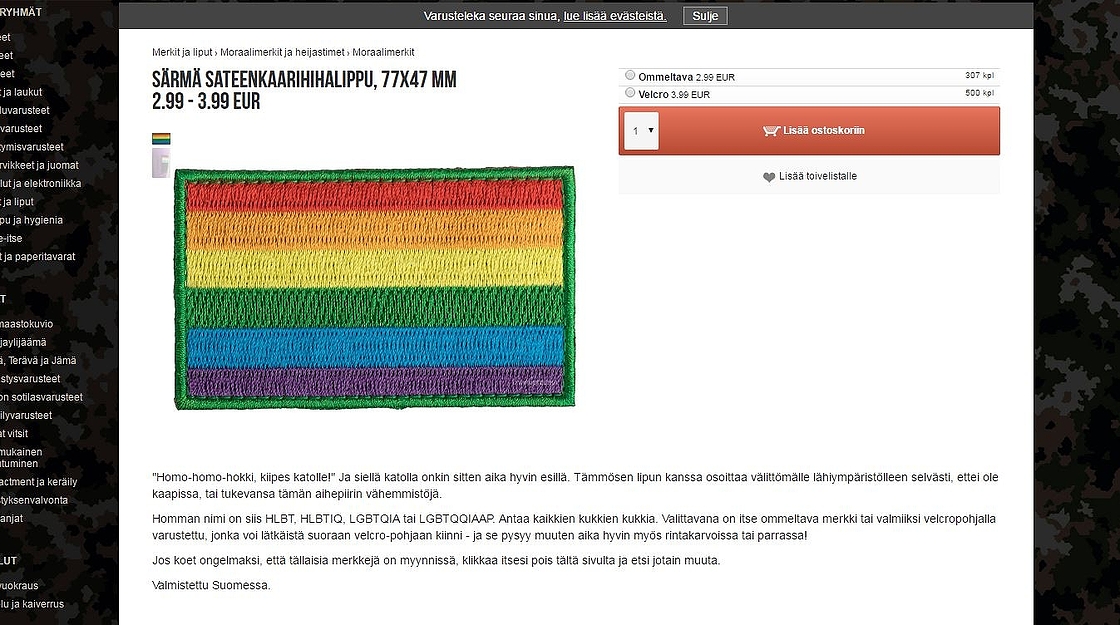
Task: Open the lue lisää evästeistä link
Action: (x=615, y=16)
